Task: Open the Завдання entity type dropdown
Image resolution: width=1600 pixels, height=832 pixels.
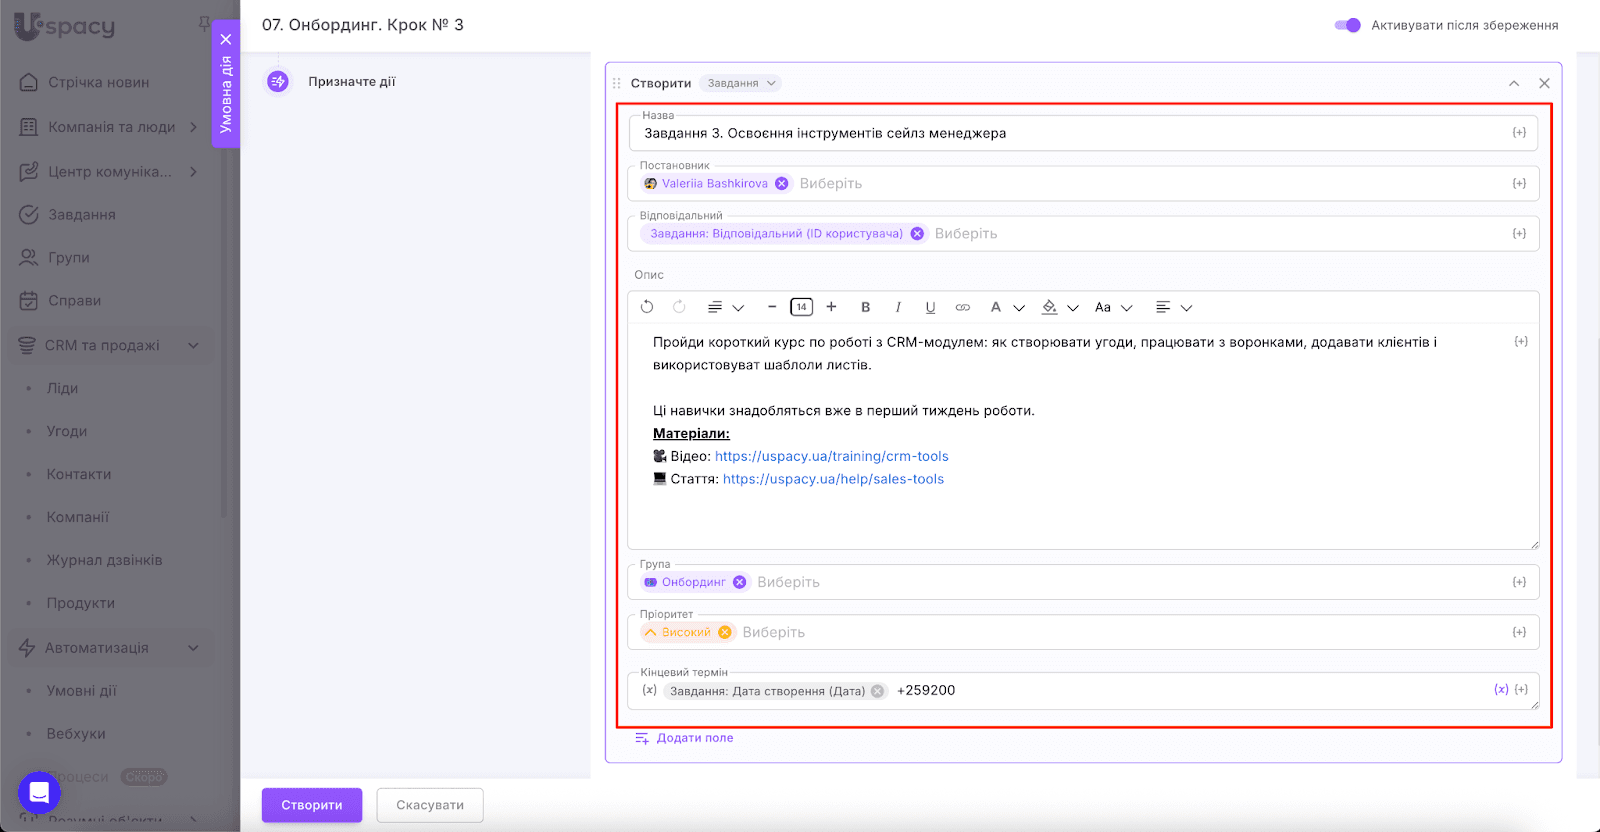Action: coord(741,83)
